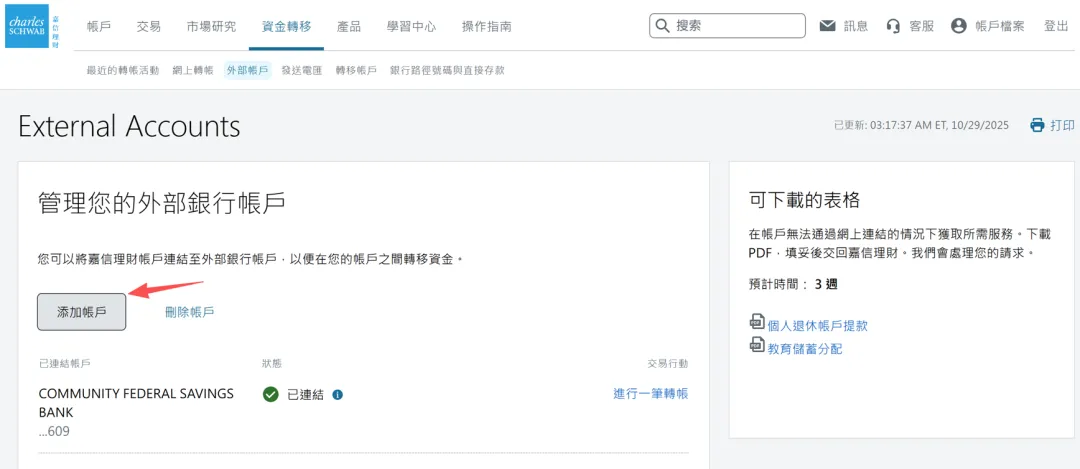Go to 最近的轉帳活動 subtab
Viewport: 1080px width, 469px height.
[x=123, y=70]
